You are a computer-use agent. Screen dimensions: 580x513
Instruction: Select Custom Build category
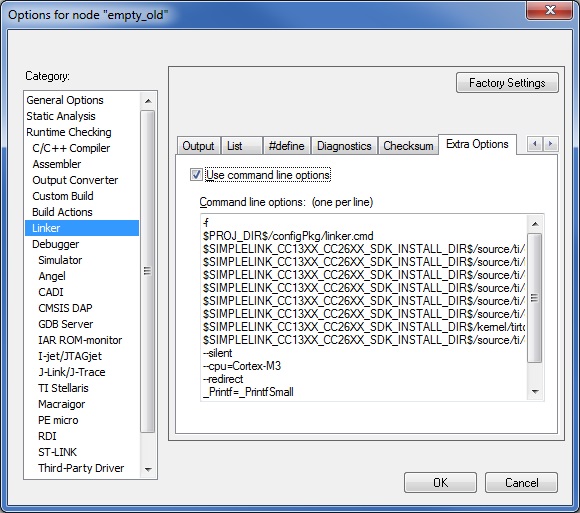63,196
